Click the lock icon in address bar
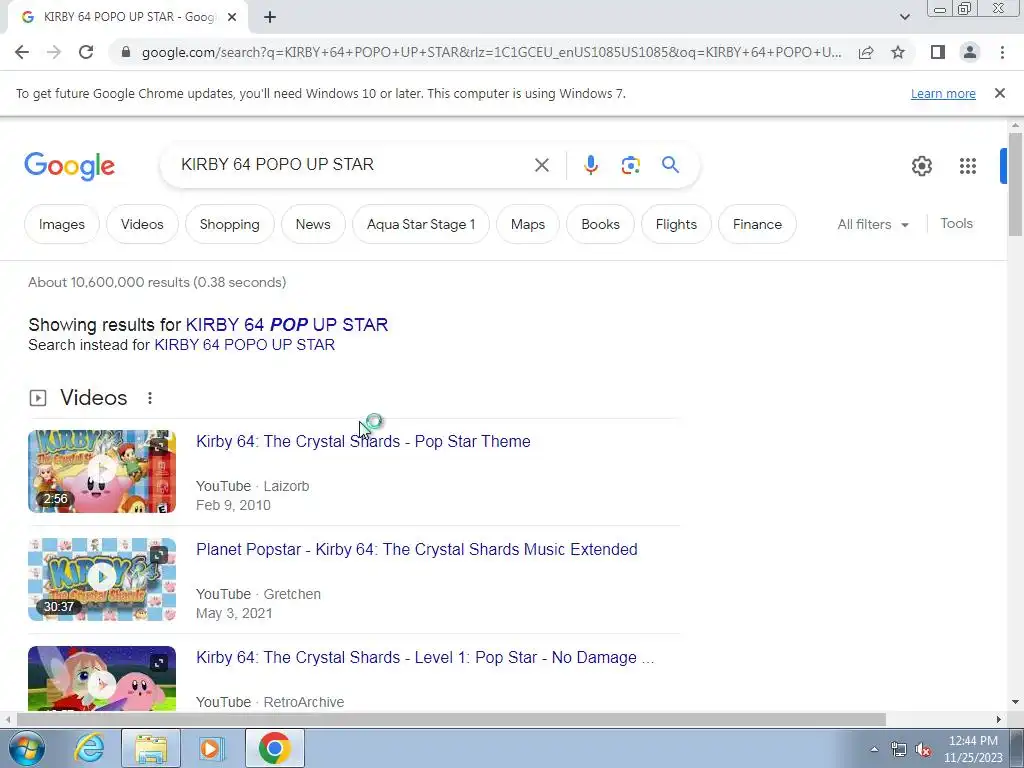The width and height of the screenshot is (1024, 768). (x=126, y=52)
